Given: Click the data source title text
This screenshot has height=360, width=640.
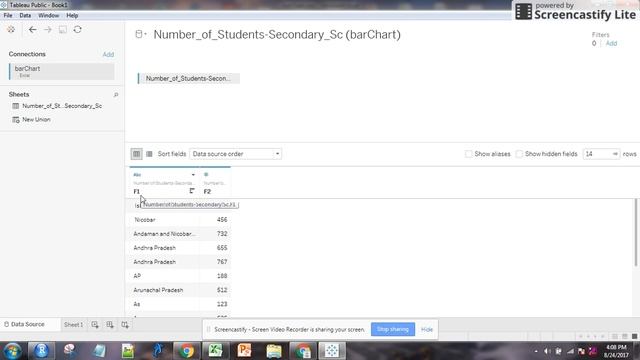Looking at the screenshot, I should (x=277, y=35).
